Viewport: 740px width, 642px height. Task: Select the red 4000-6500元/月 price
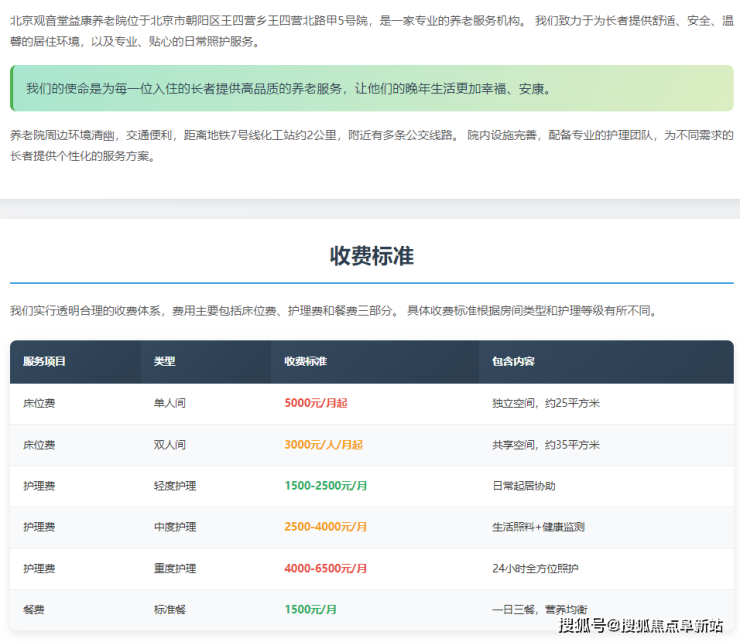(325, 568)
